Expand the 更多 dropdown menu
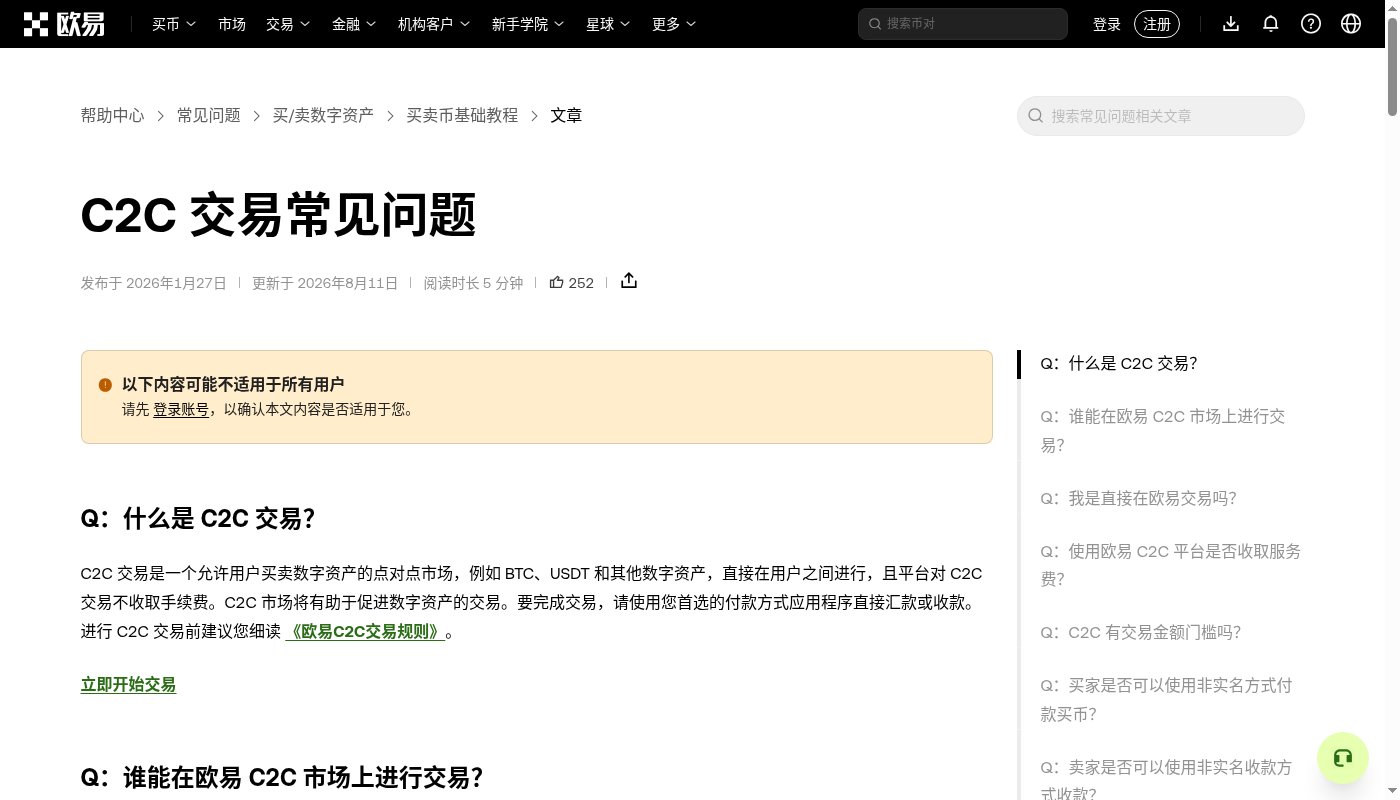This screenshot has width=1400, height=800. (674, 24)
